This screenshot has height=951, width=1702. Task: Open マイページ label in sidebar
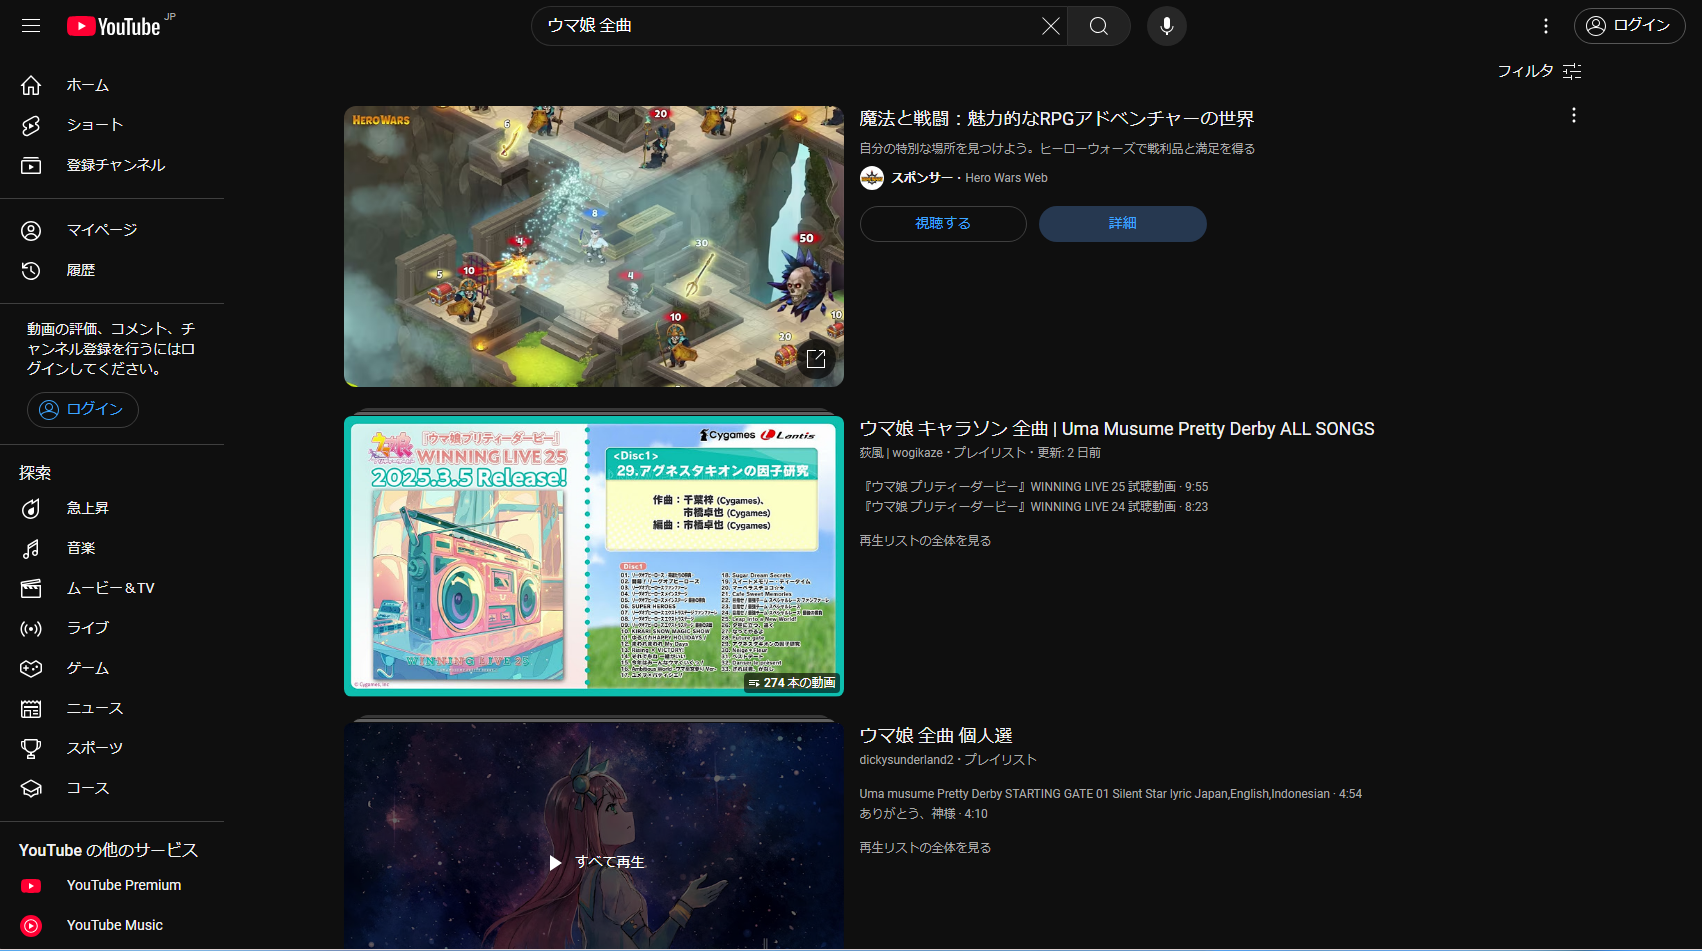click(x=102, y=230)
